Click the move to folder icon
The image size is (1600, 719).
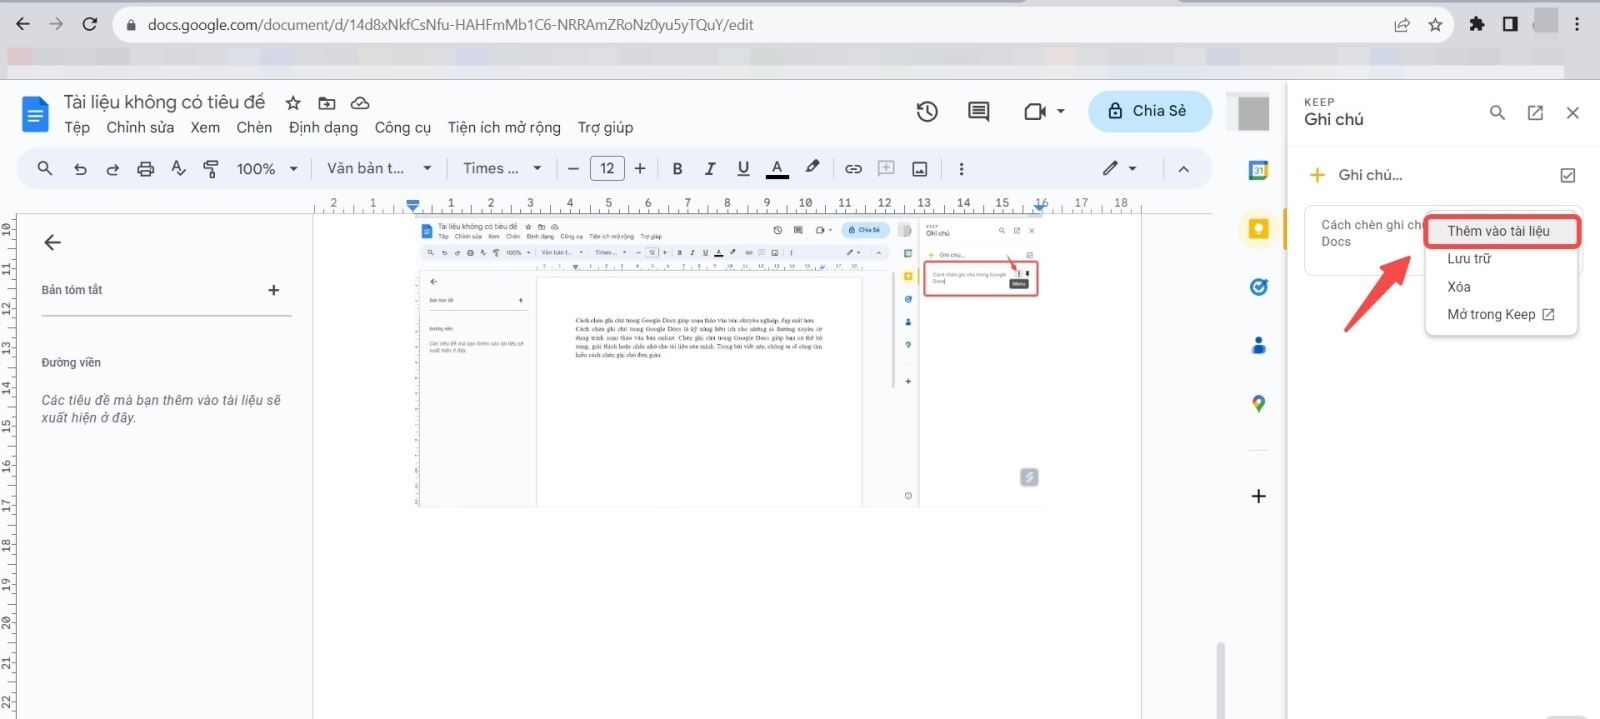coord(327,103)
